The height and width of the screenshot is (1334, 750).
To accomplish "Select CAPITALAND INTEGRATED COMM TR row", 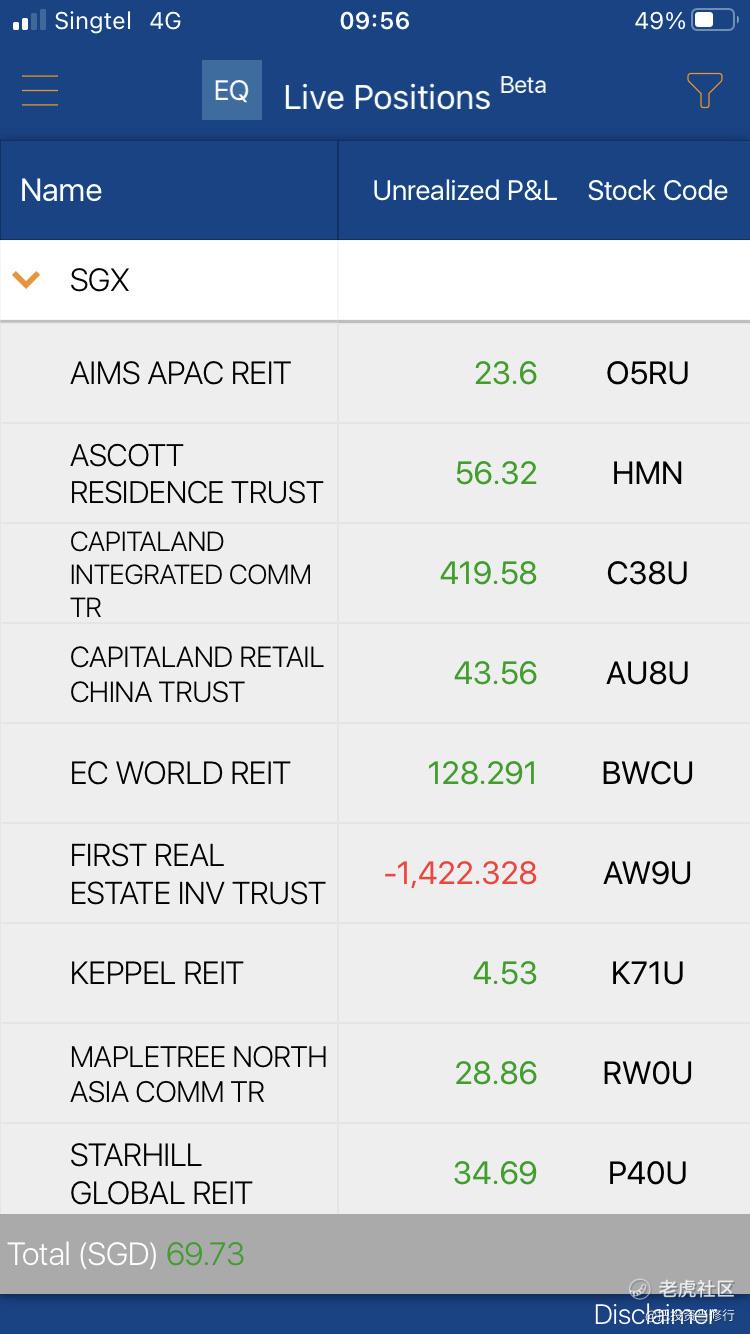I will coord(190,573).
